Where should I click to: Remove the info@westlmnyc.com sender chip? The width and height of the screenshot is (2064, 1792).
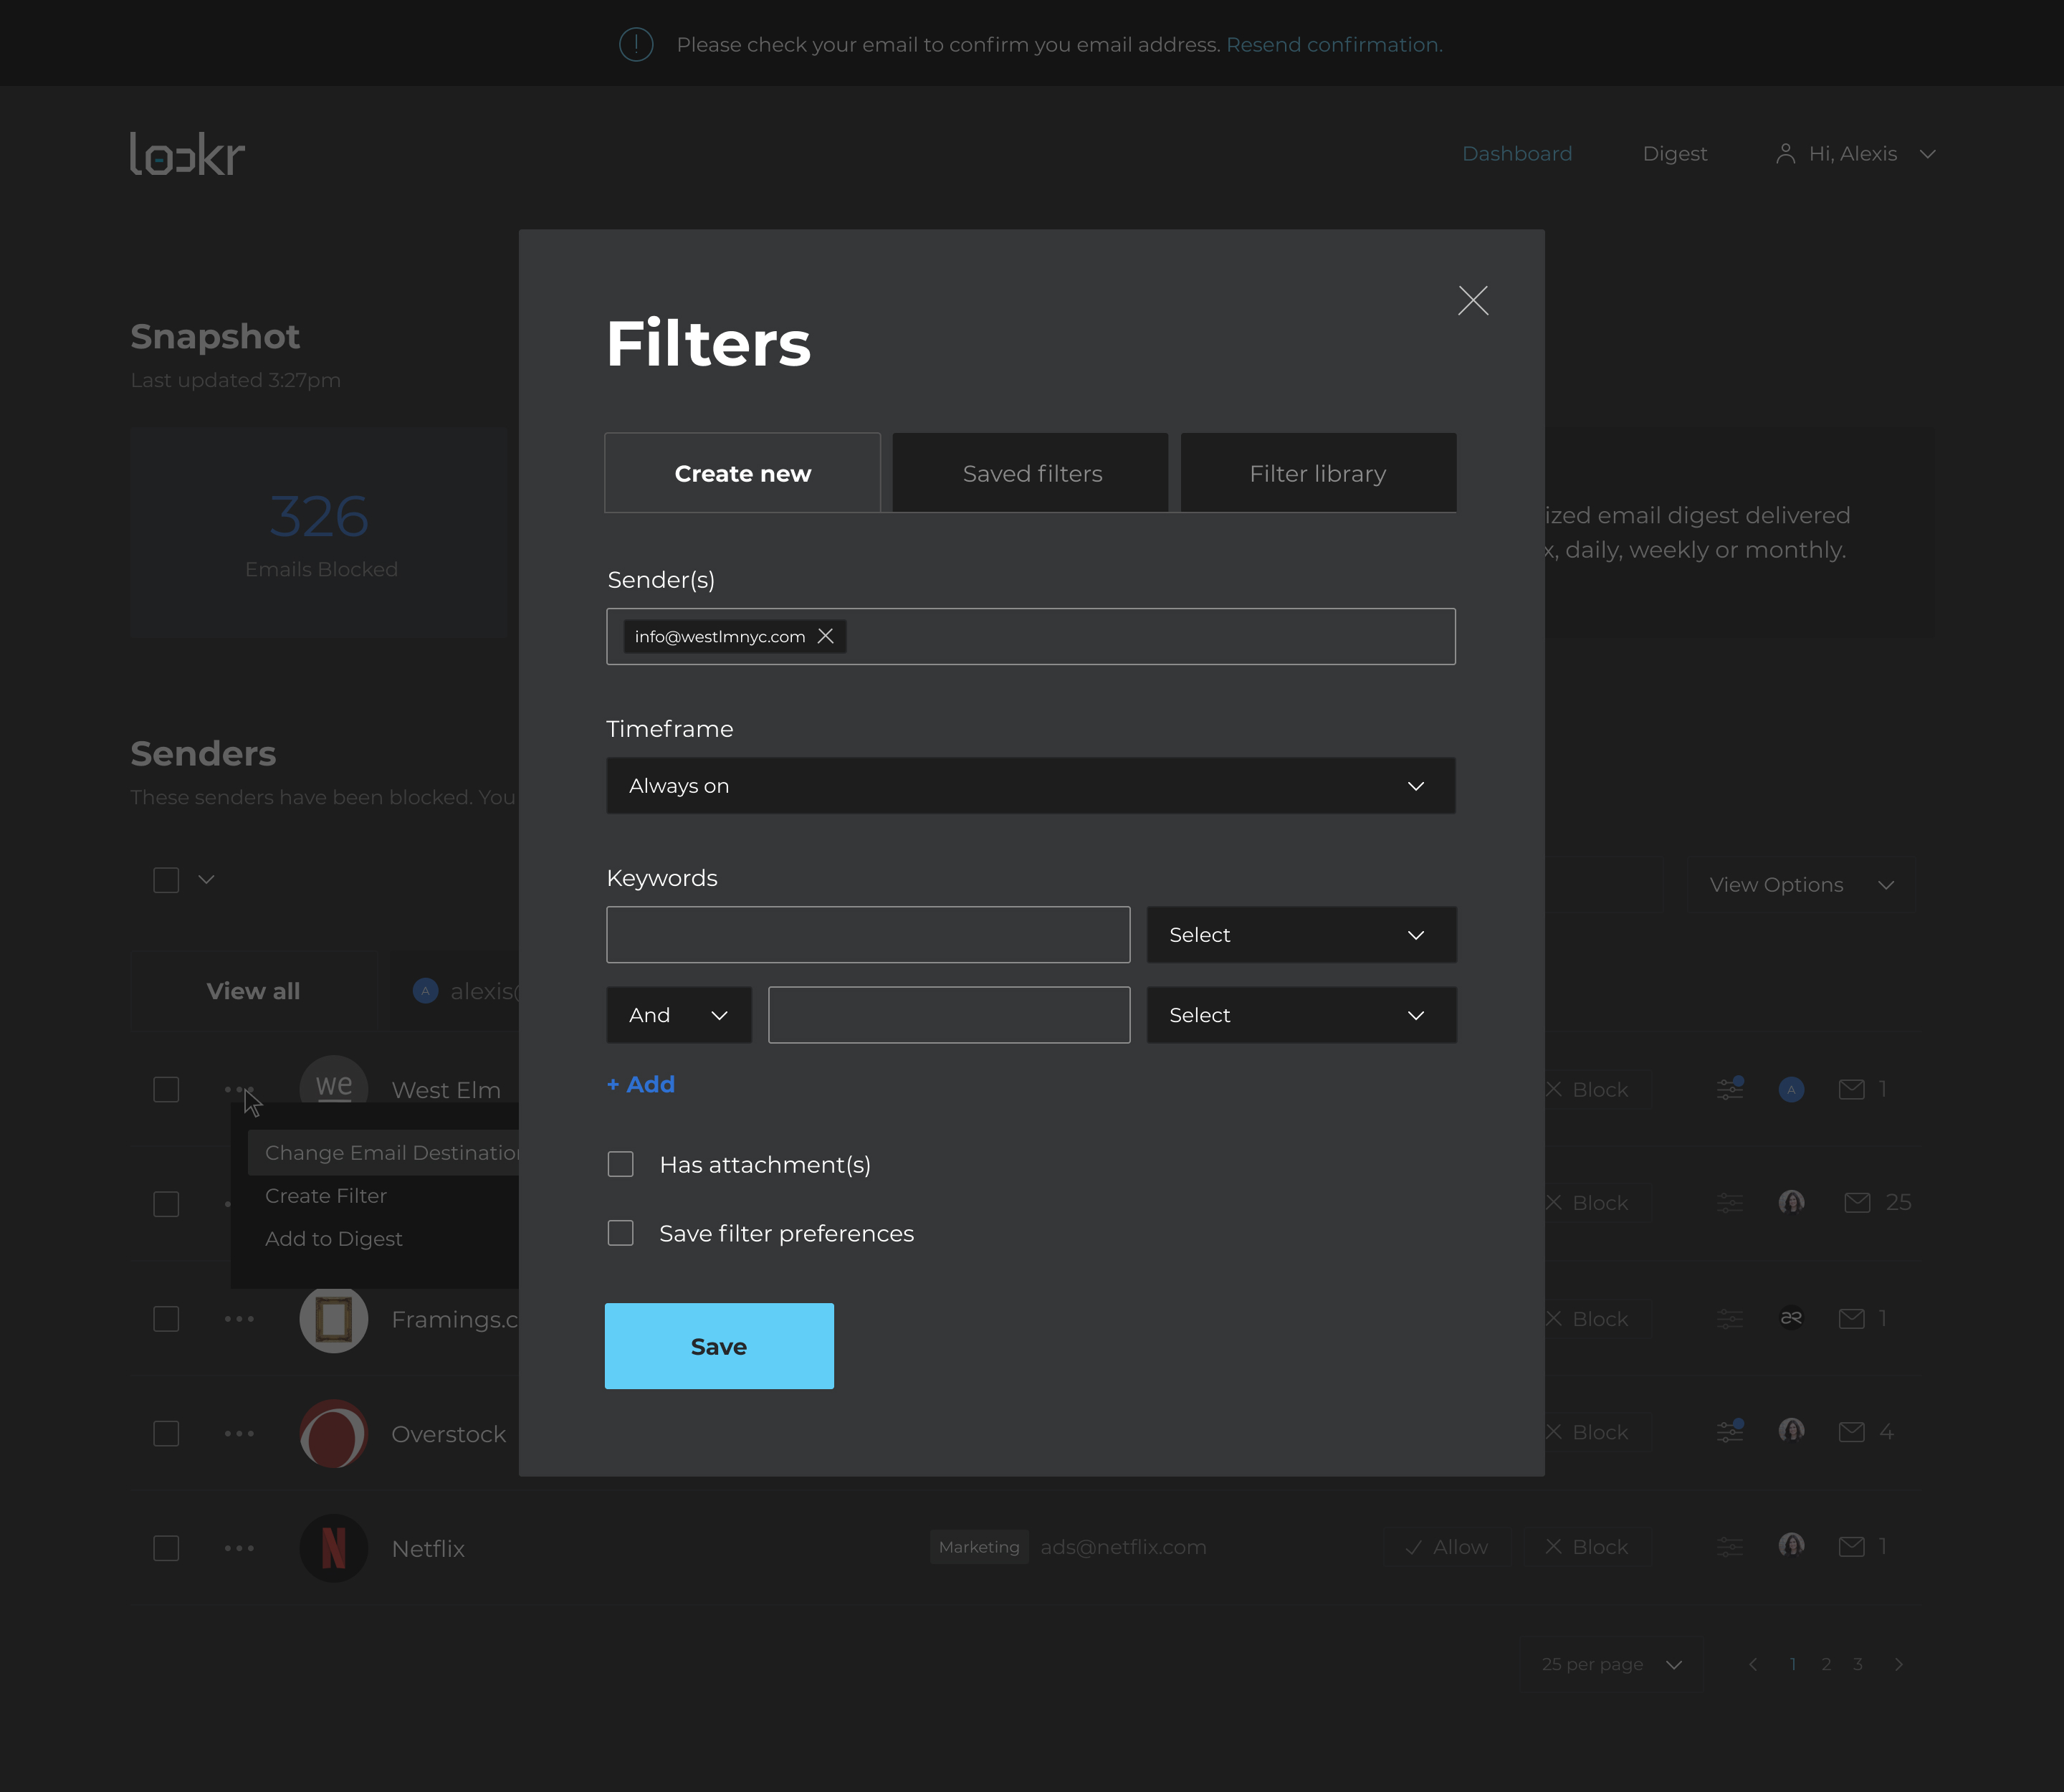click(x=825, y=636)
